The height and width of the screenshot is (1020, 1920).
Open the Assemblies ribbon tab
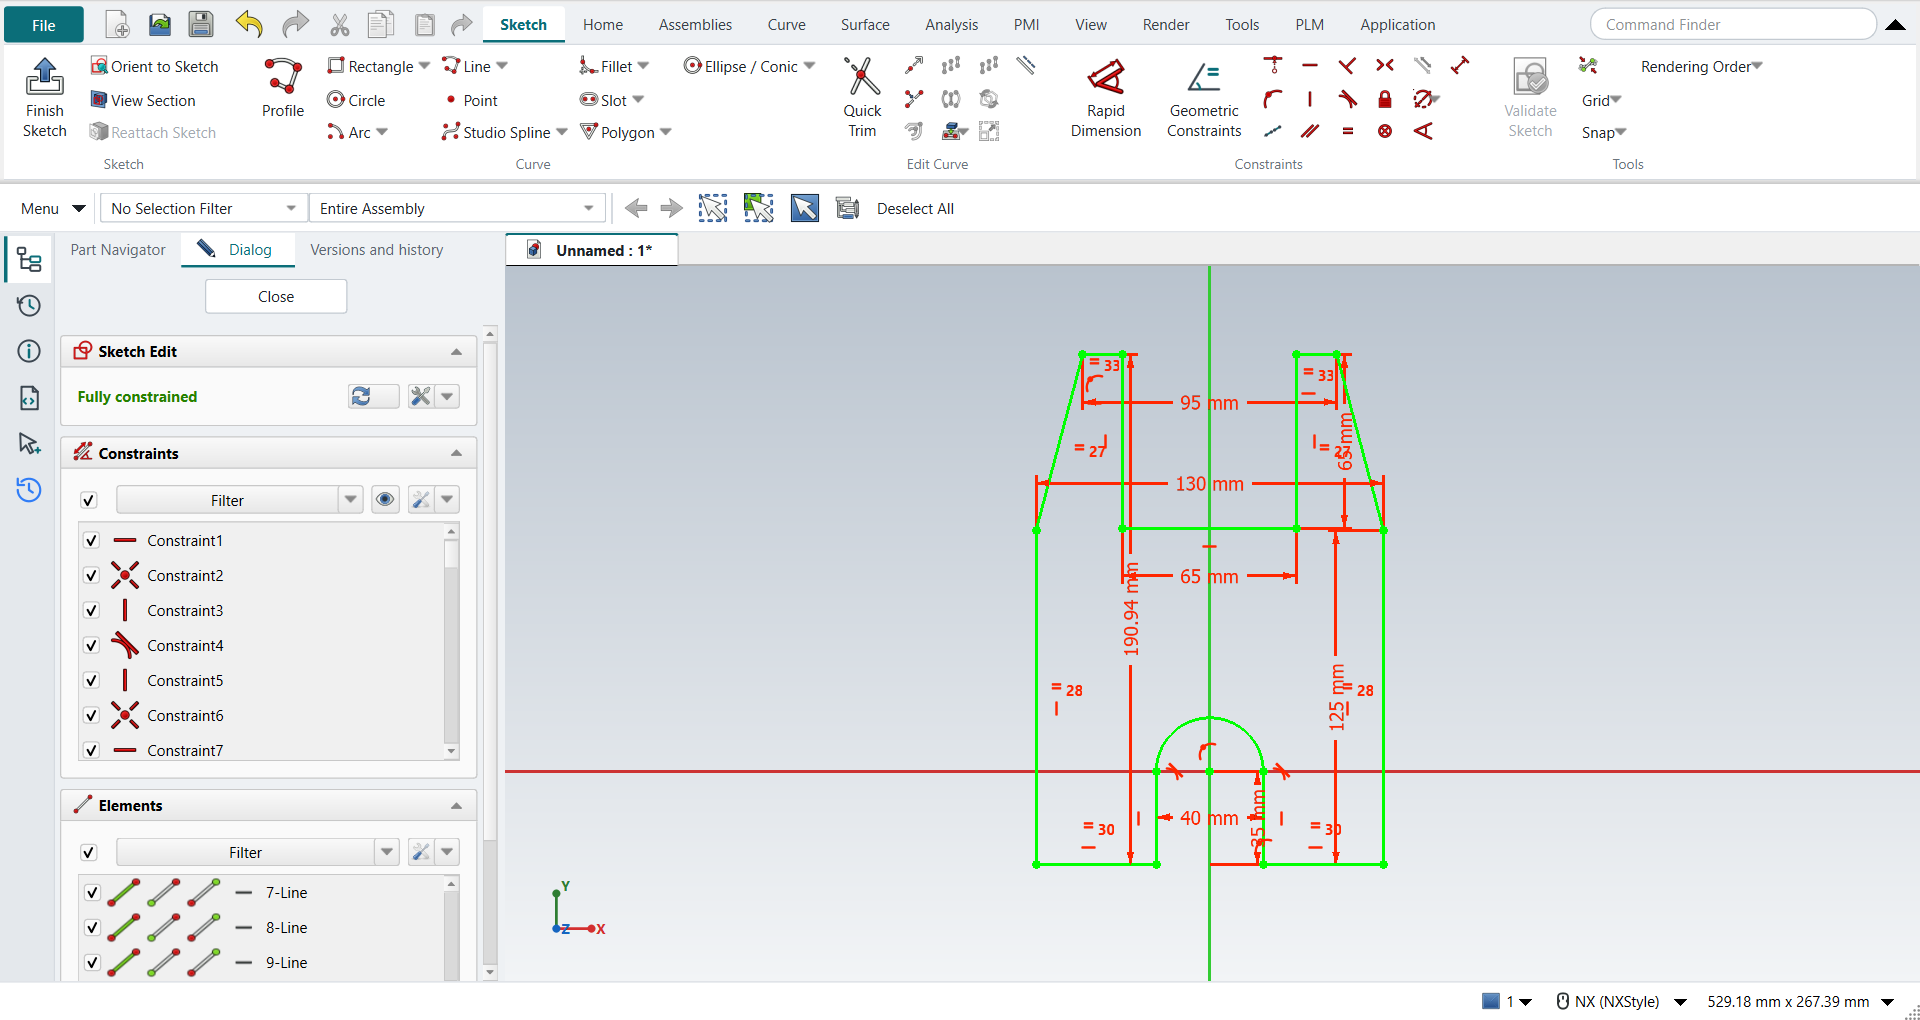[695, 25]
